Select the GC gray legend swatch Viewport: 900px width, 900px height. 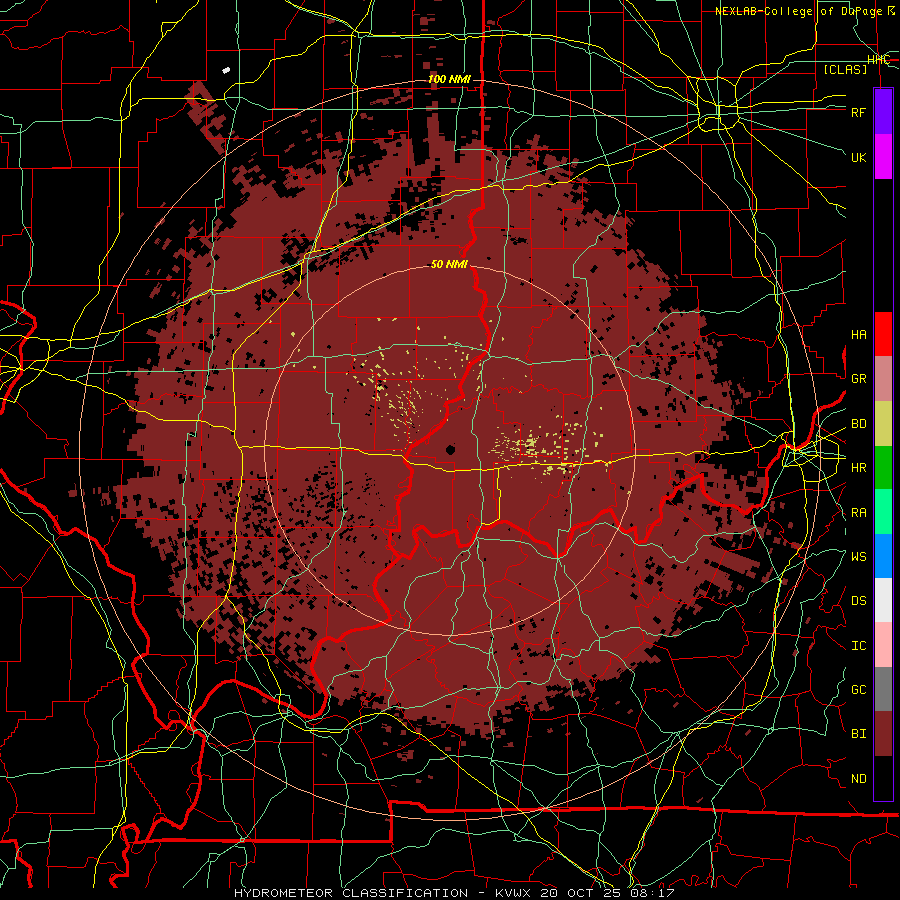click(883, 689)
